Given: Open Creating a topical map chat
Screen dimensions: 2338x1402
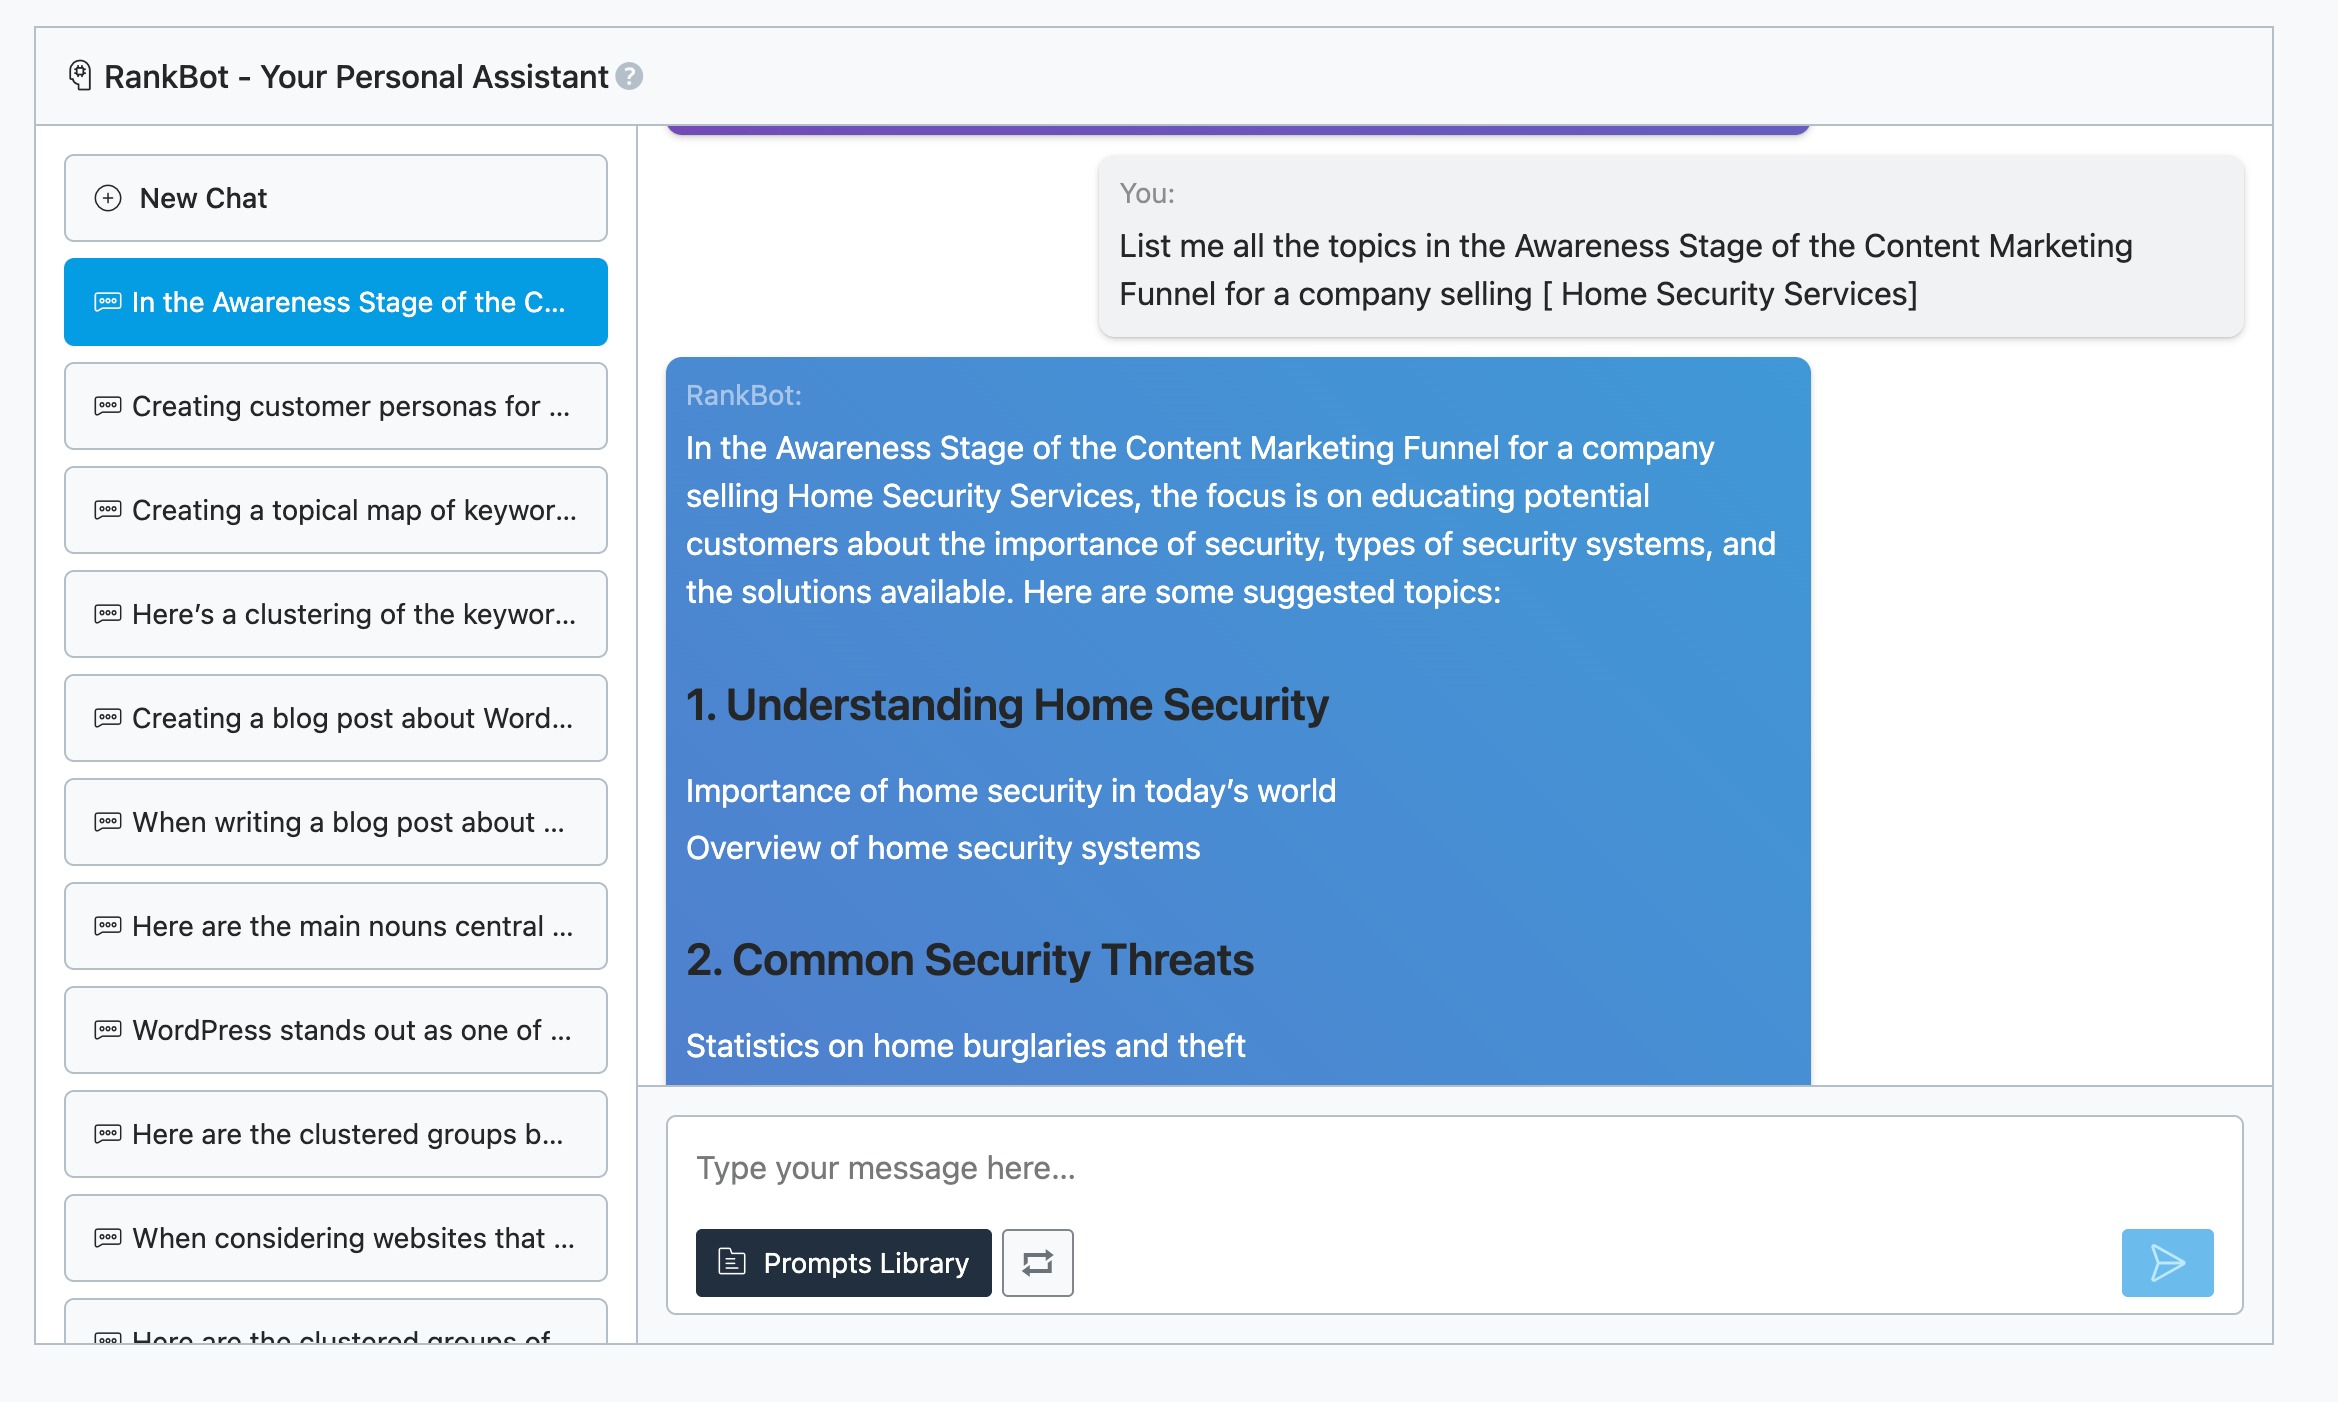Looking at the screenshot, I should point(335,510).
